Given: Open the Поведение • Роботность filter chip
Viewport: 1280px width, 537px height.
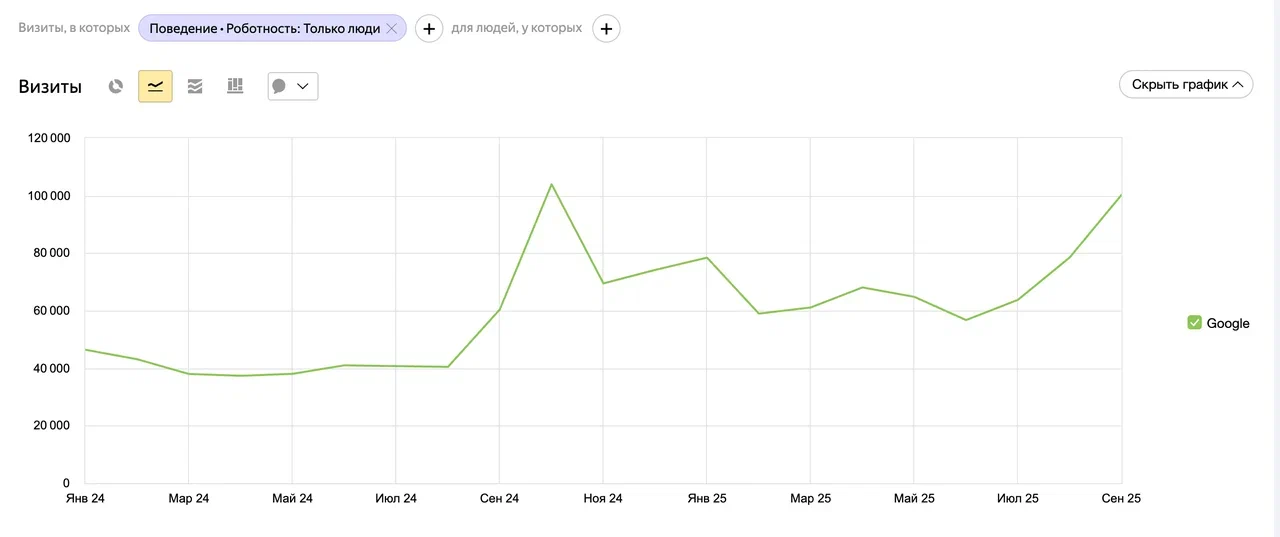Looking at the screenshot, I should click(264, 29).
